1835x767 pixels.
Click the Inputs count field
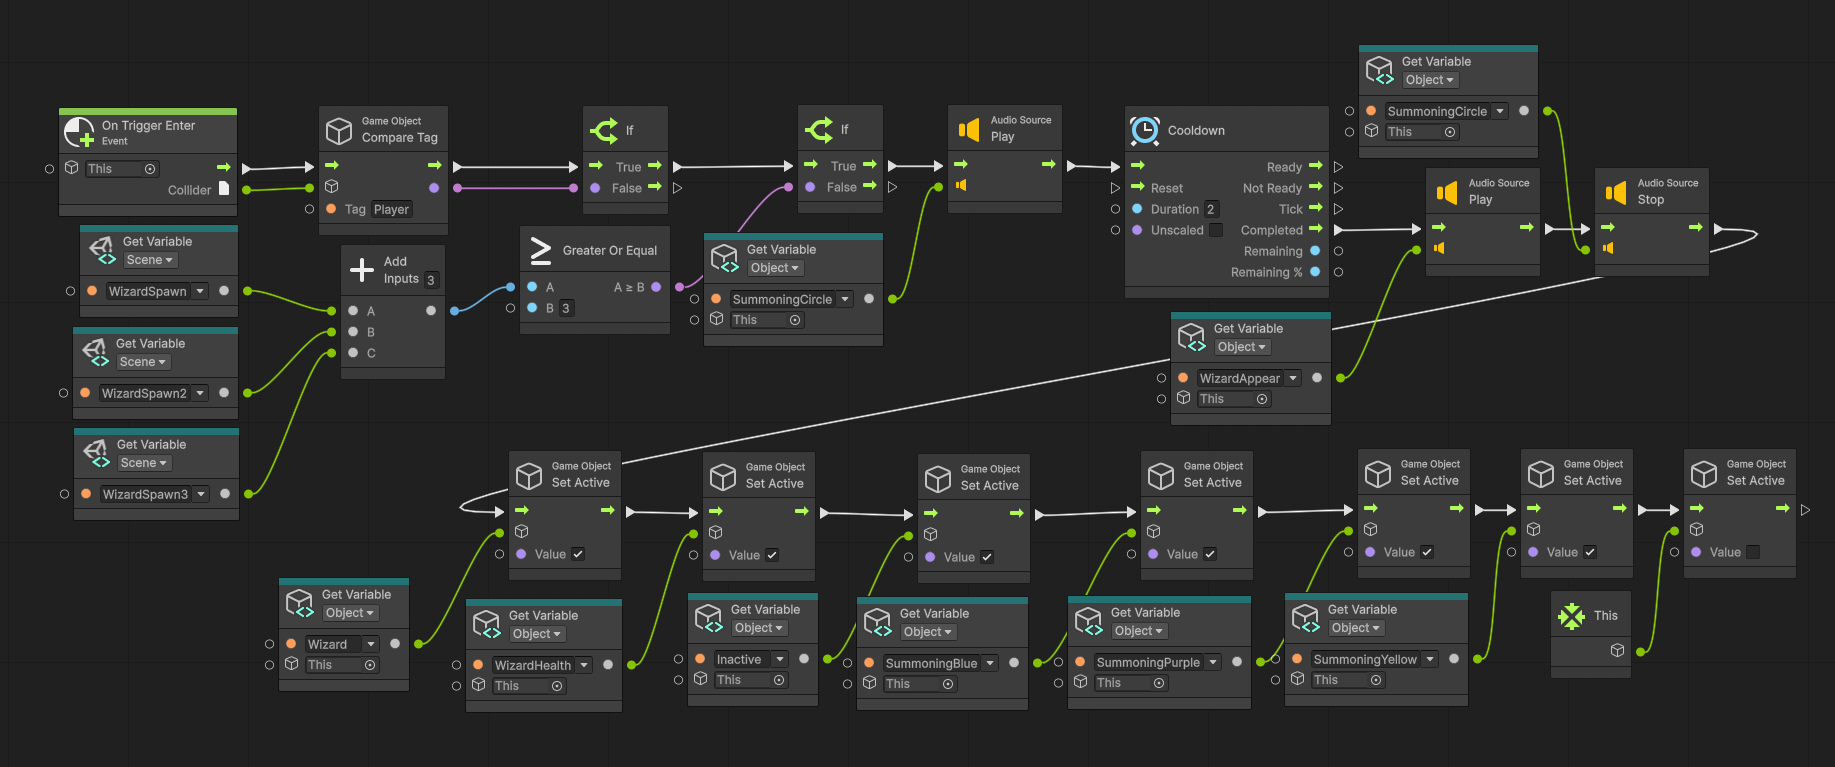(x=431, y=280)
